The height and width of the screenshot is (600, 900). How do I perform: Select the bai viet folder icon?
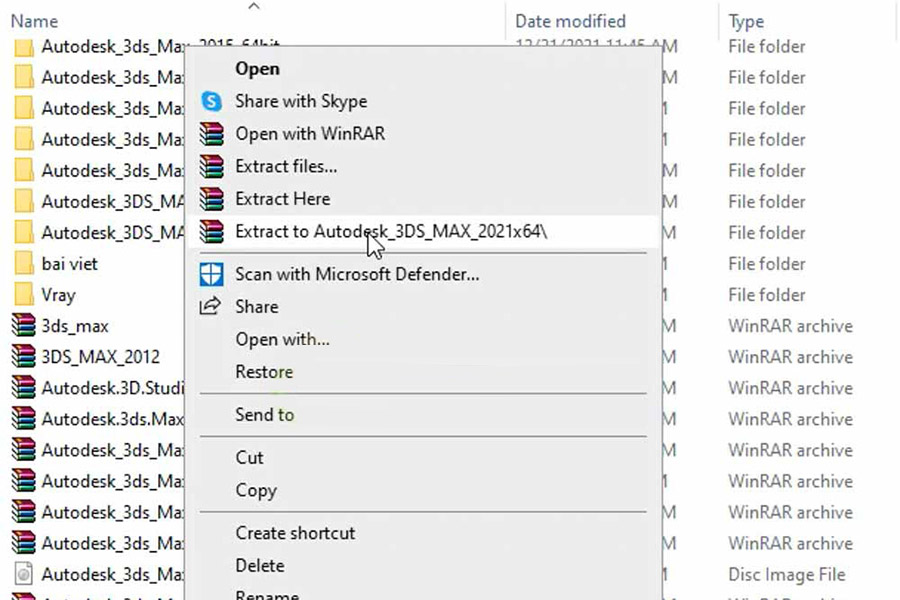coord(24,264)
